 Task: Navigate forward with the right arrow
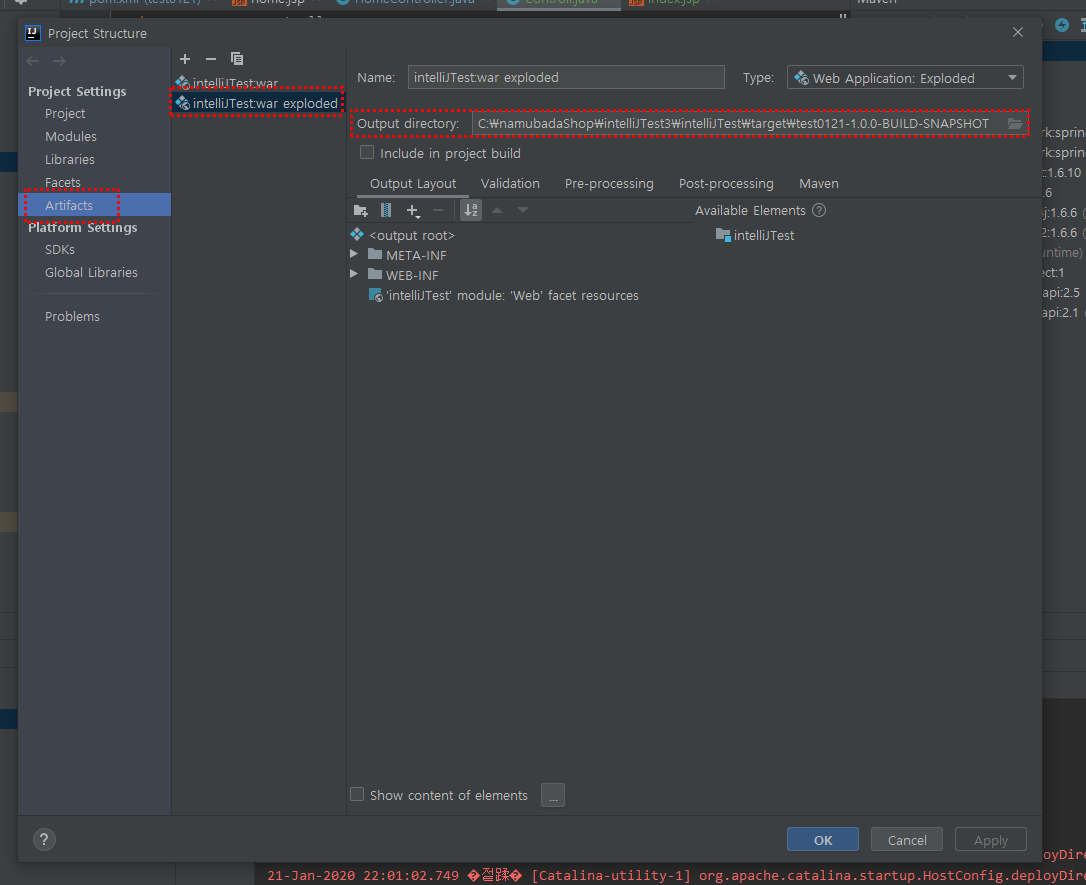point(60,61)
